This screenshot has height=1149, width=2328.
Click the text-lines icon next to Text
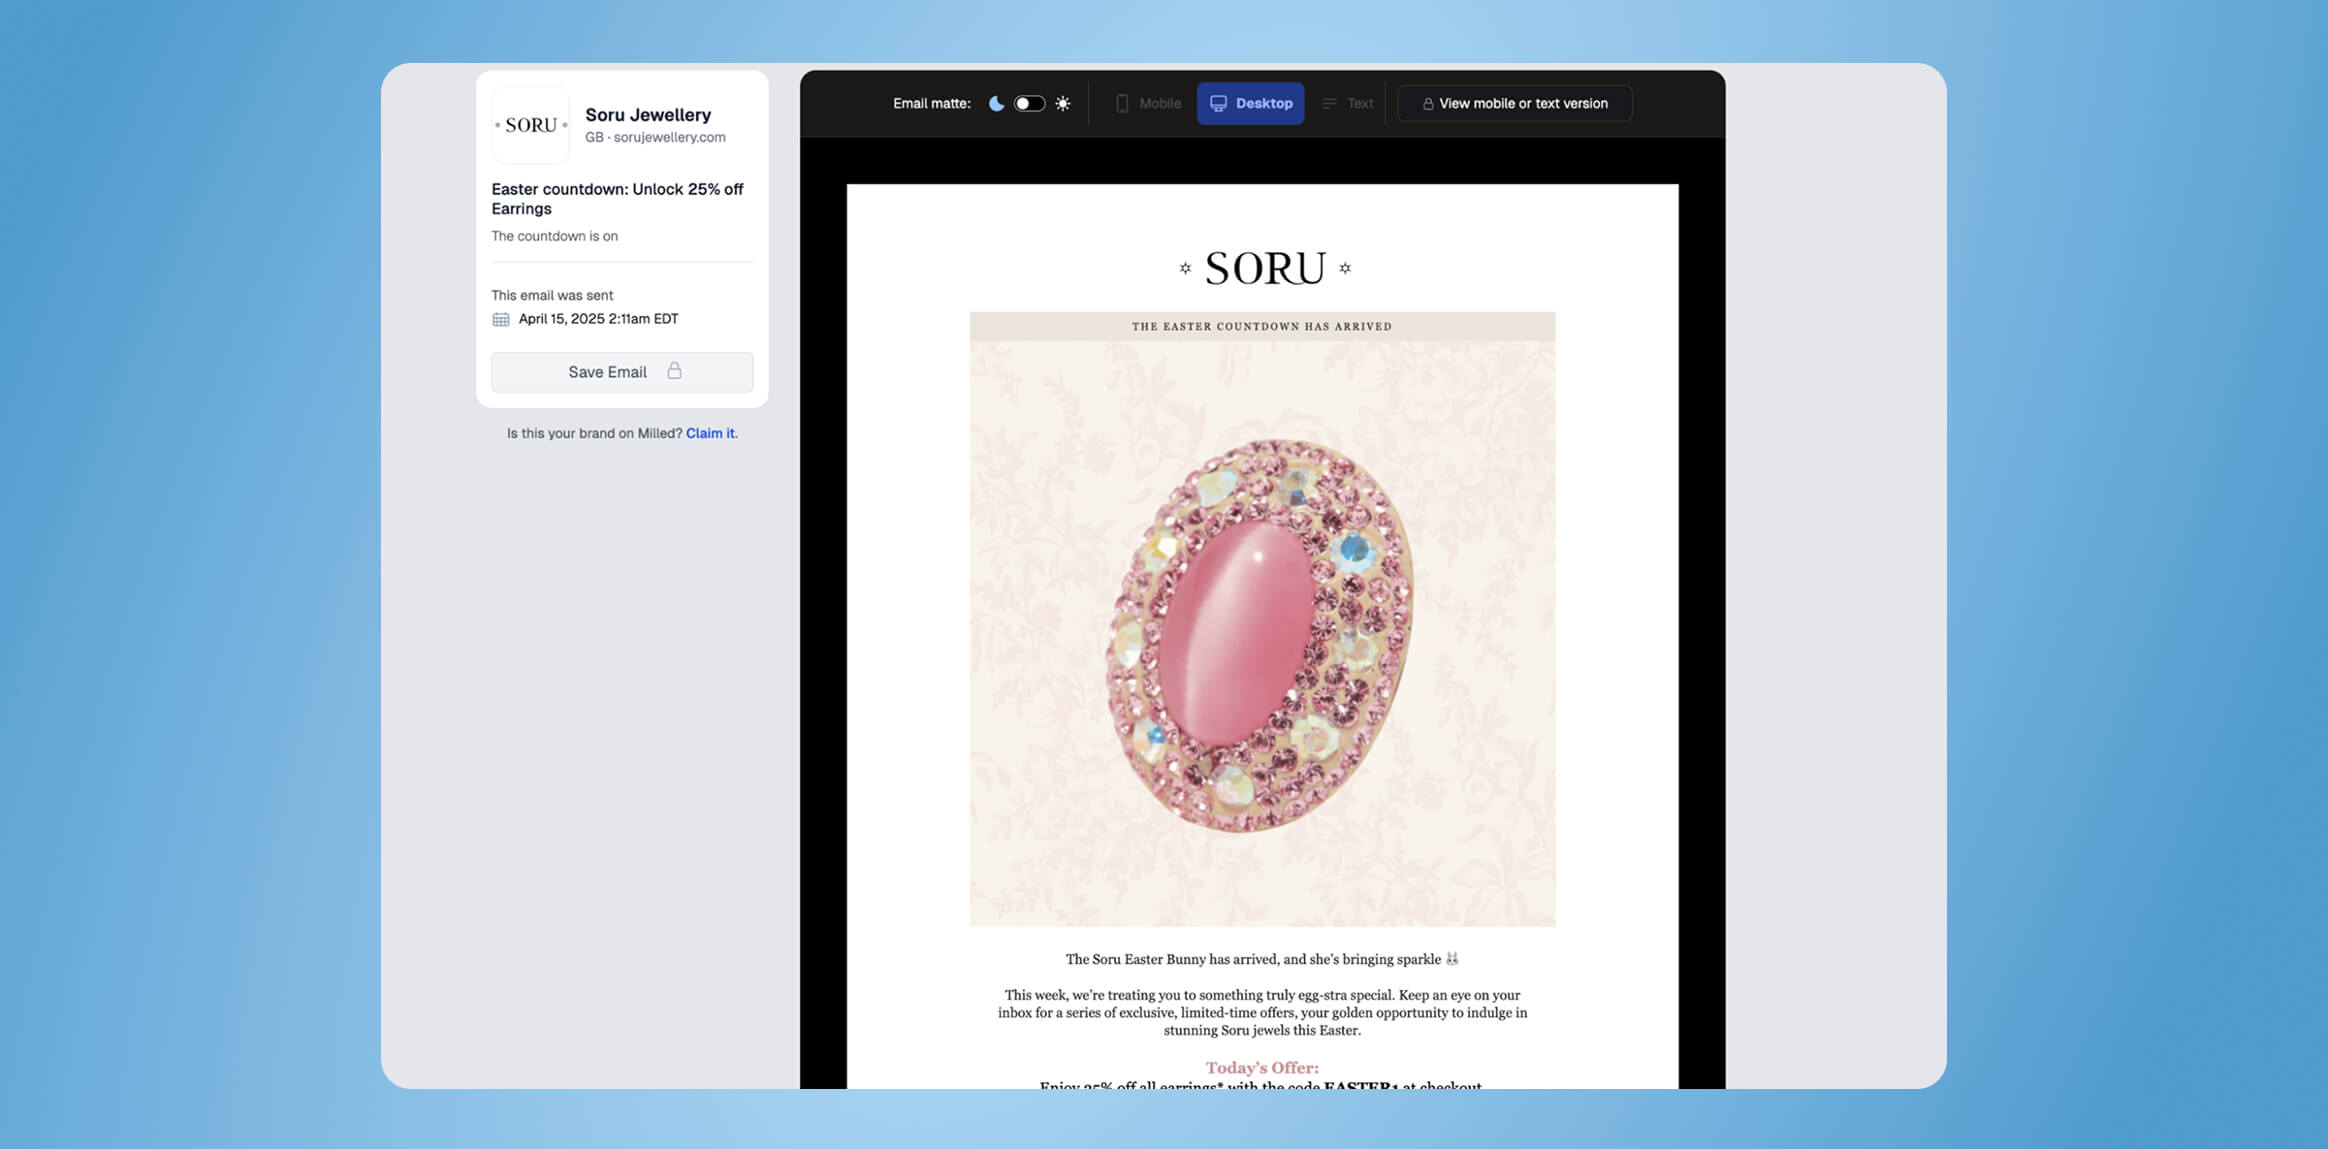click(1329, 103)
